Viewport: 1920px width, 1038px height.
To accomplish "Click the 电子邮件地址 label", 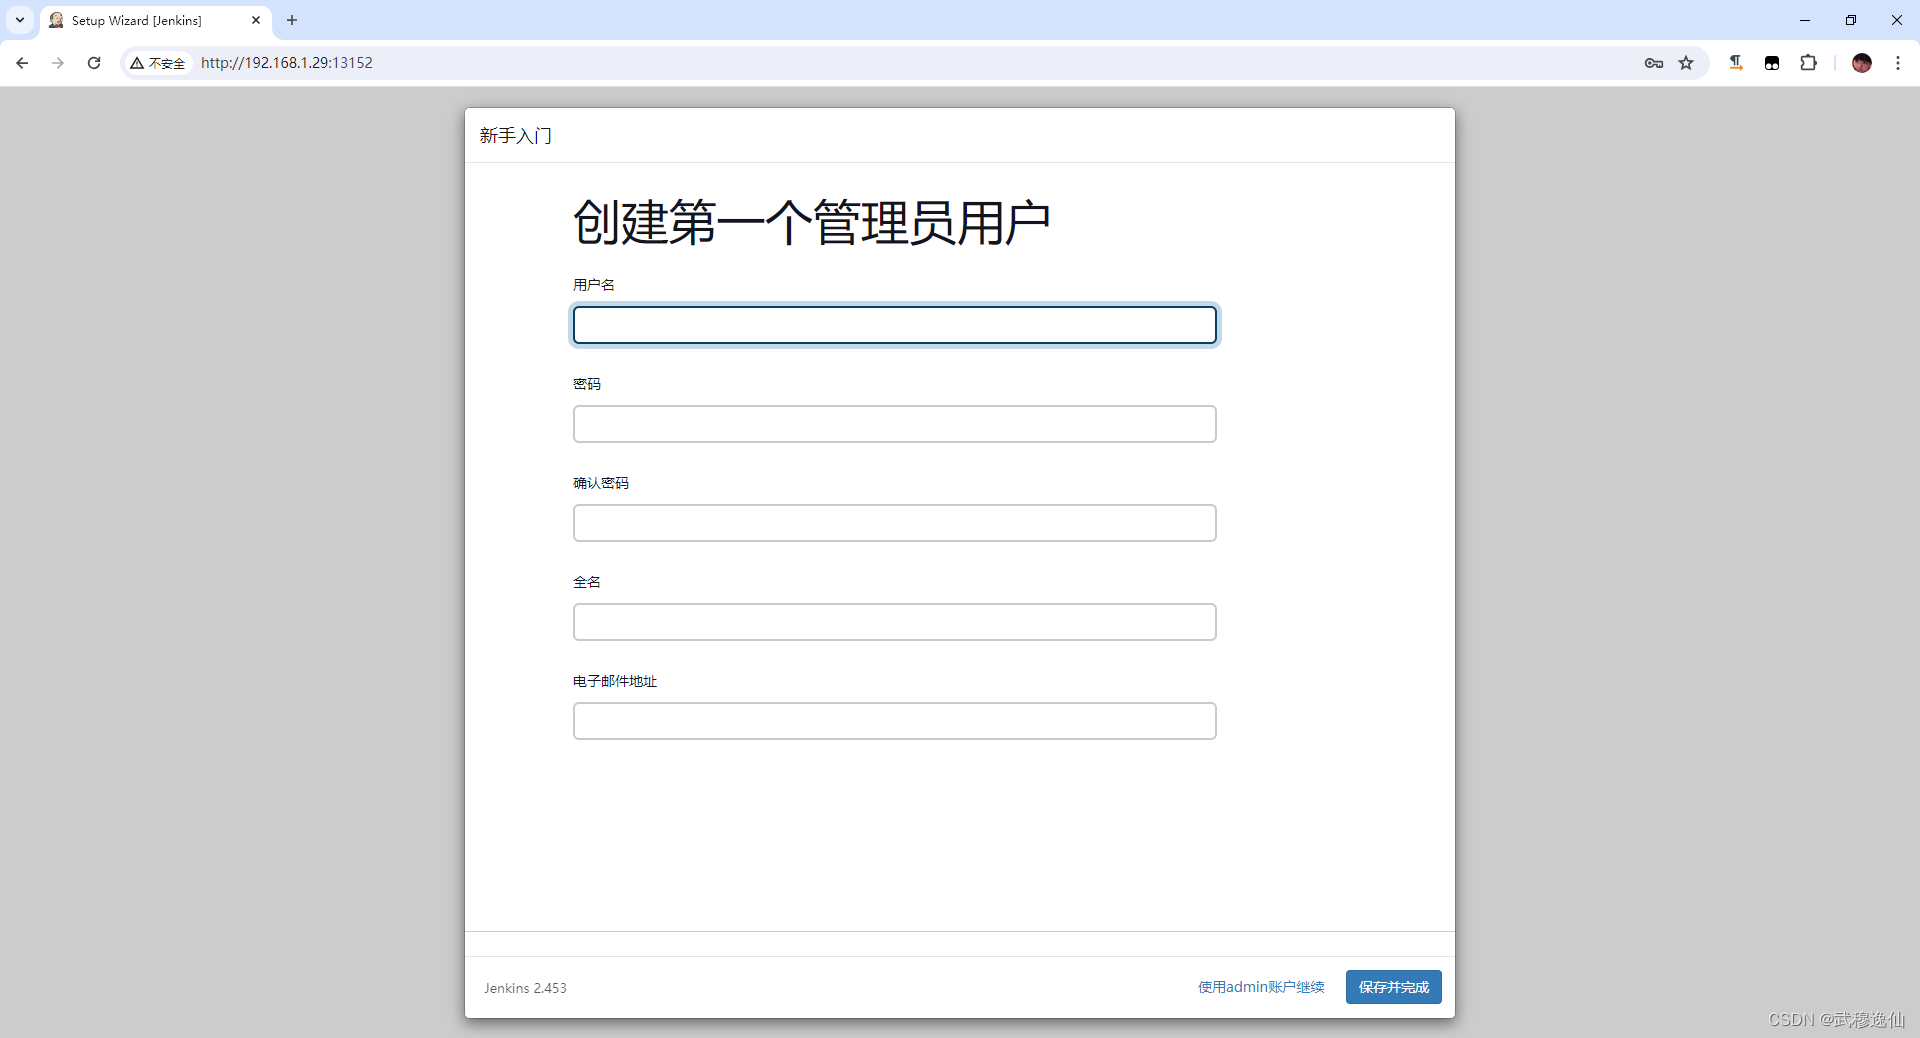I will click(615, 681).
